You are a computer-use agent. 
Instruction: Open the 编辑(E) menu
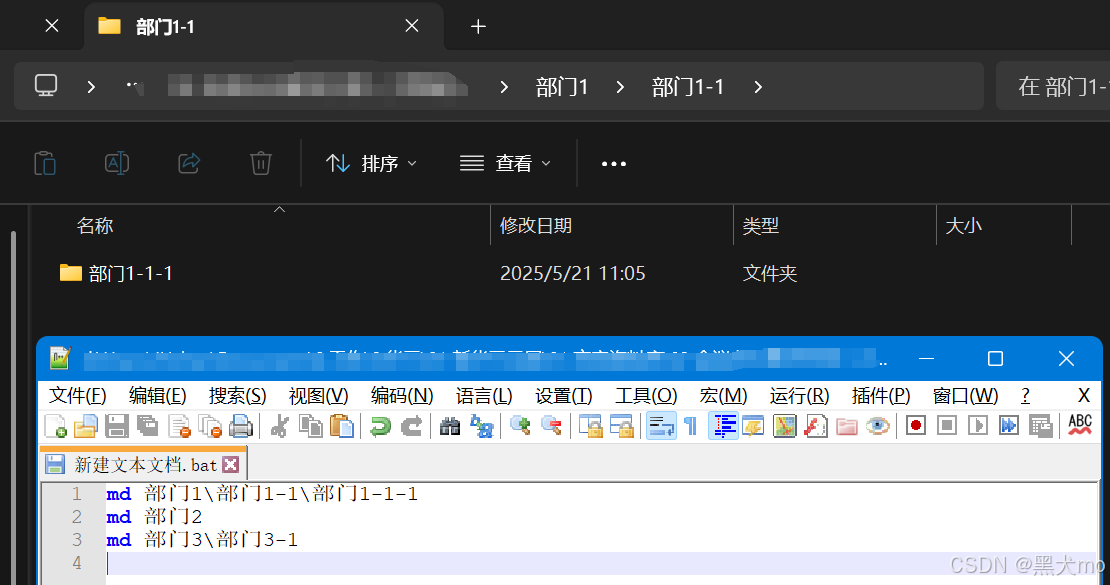click(157, 396)
